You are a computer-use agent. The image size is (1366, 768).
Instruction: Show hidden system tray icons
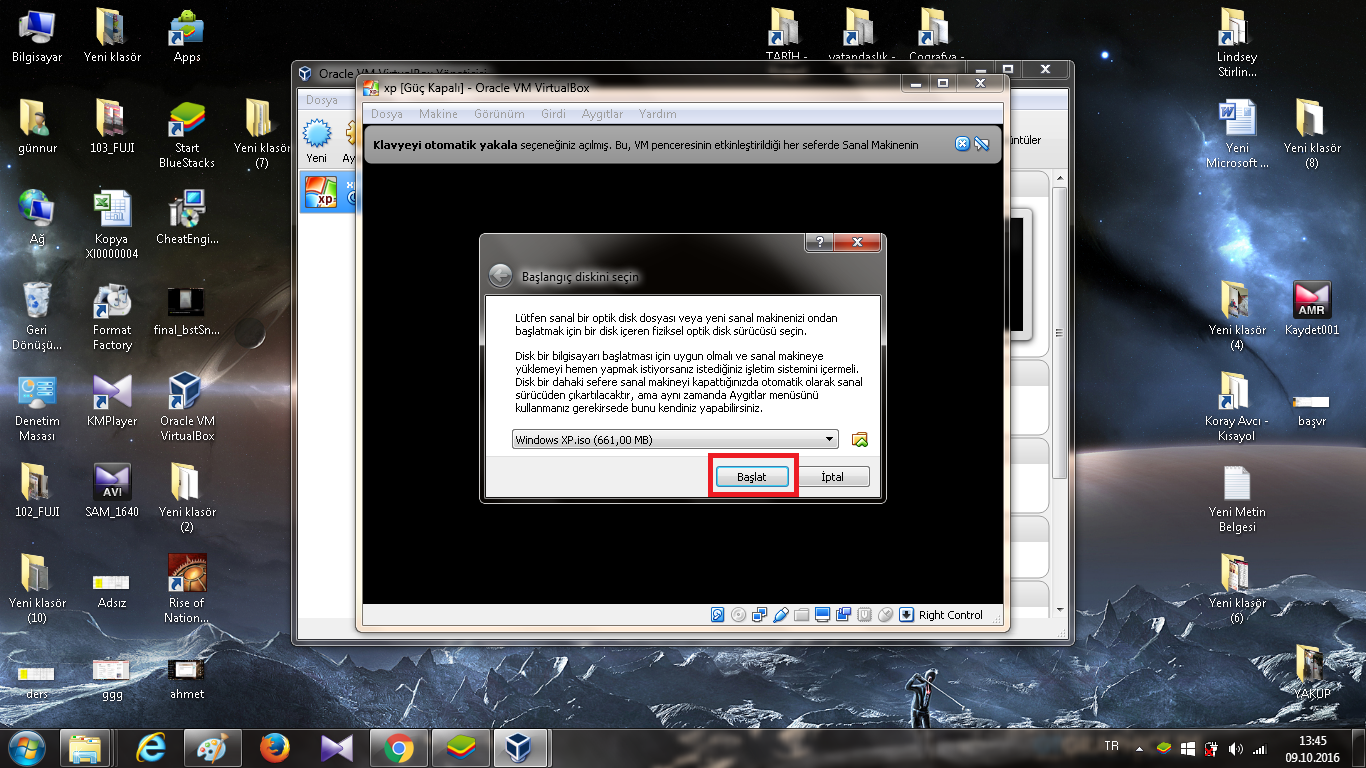click(x=1139, y=748)
